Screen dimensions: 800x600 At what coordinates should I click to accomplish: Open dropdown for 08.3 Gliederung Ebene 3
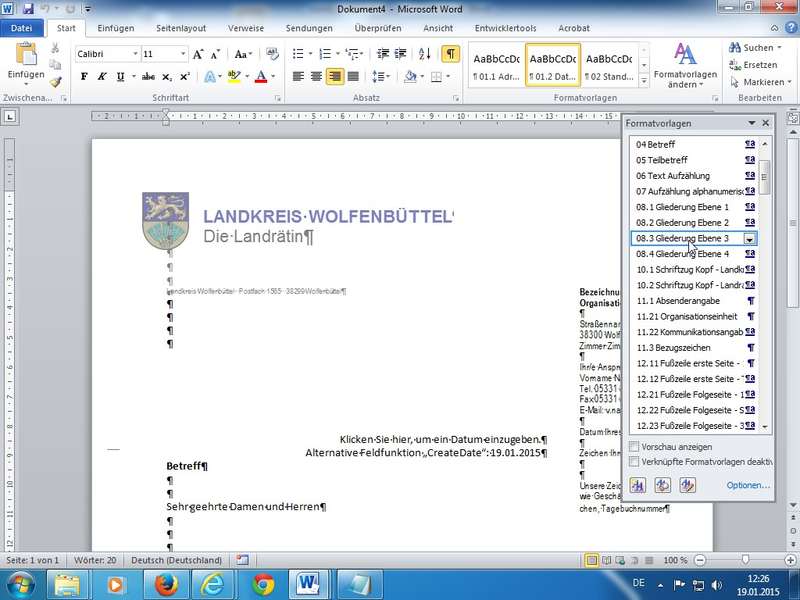click(x=749, y=239)
